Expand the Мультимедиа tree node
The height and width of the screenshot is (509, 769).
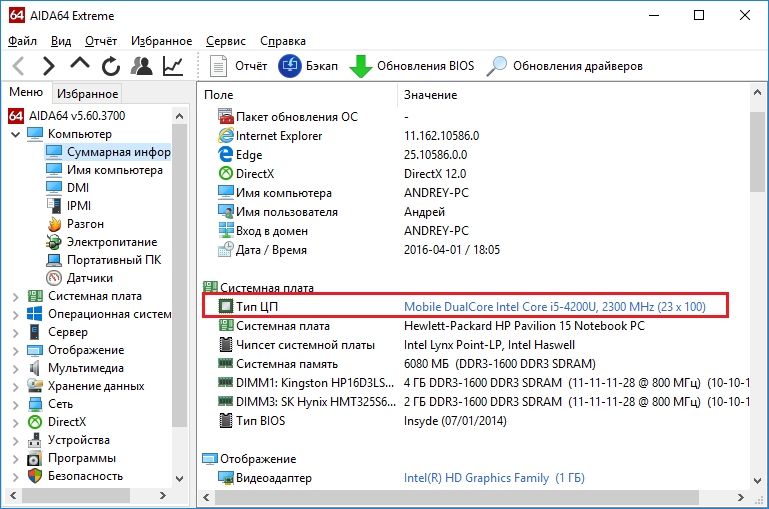tap(15, 368)
